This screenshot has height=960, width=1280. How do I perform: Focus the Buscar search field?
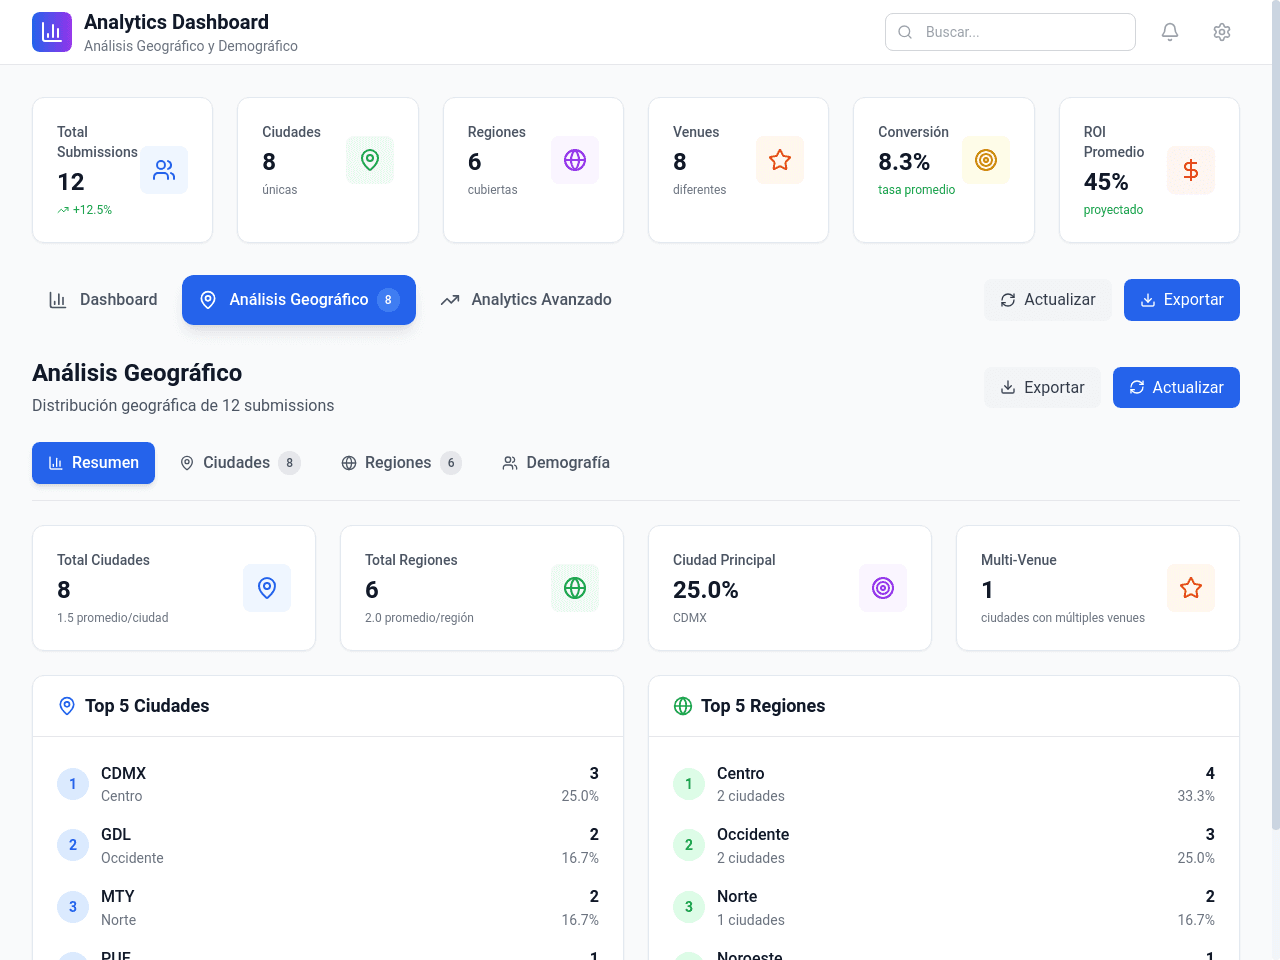(x=1010, y=32)
